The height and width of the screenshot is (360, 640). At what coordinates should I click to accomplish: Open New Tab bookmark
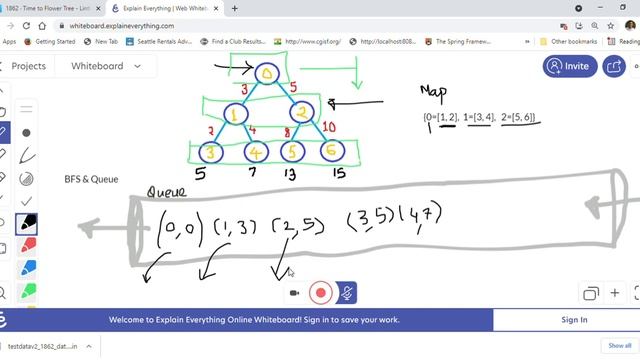point(101,42)
